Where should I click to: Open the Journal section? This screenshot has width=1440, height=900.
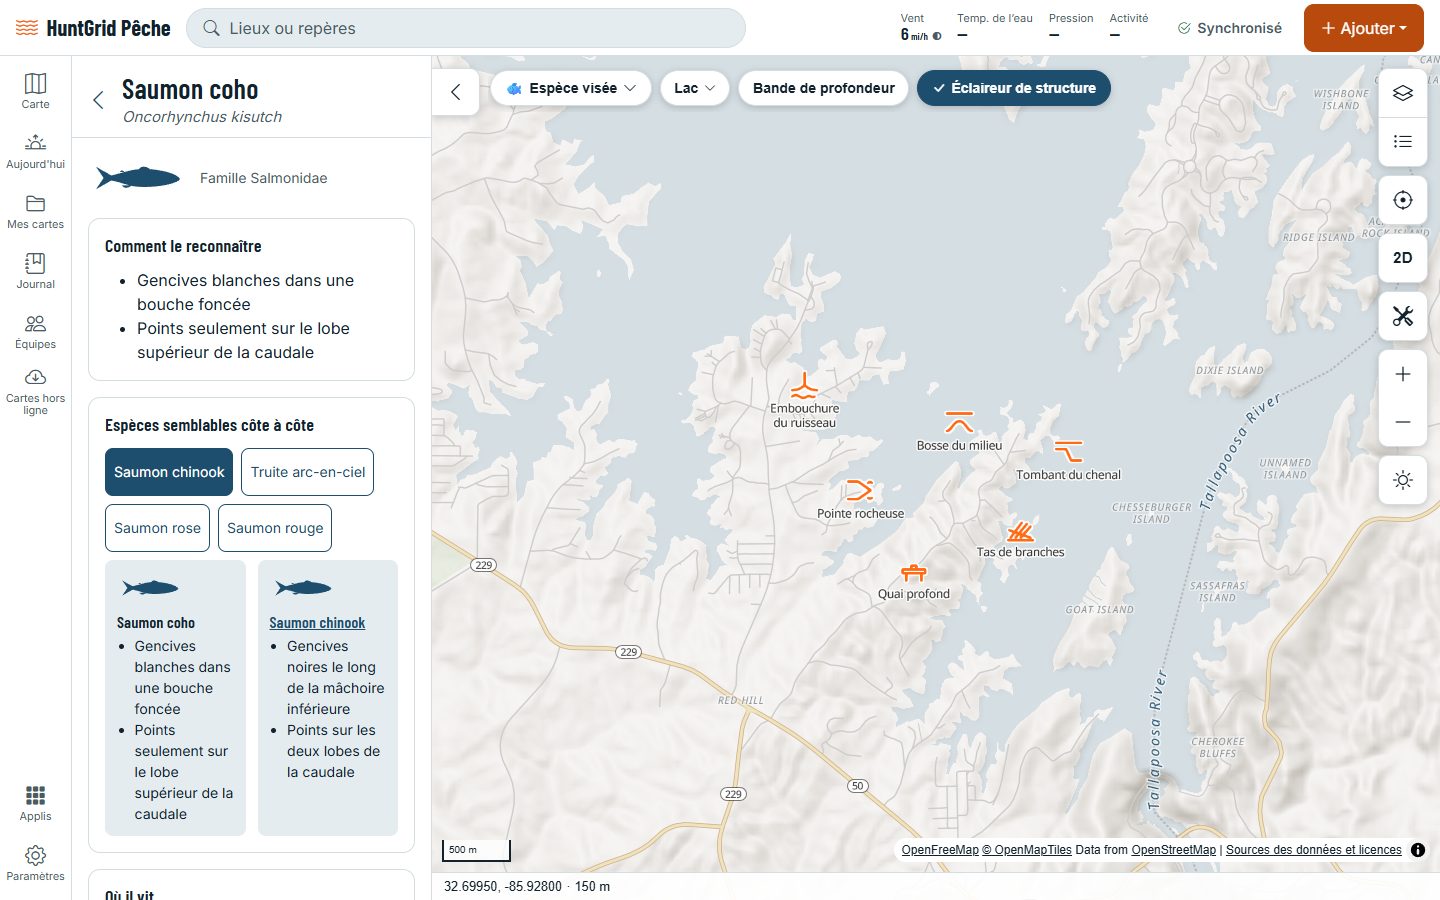(x=35, y=271)
